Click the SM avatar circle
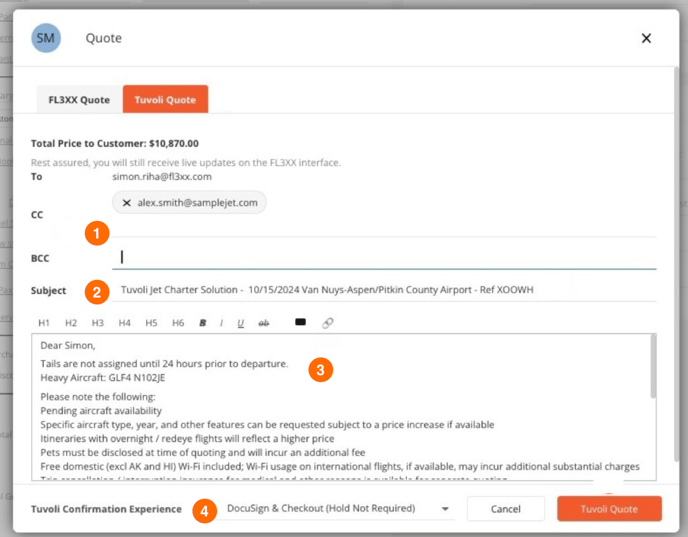Screen dimensions: 688x537 point(46,38)
